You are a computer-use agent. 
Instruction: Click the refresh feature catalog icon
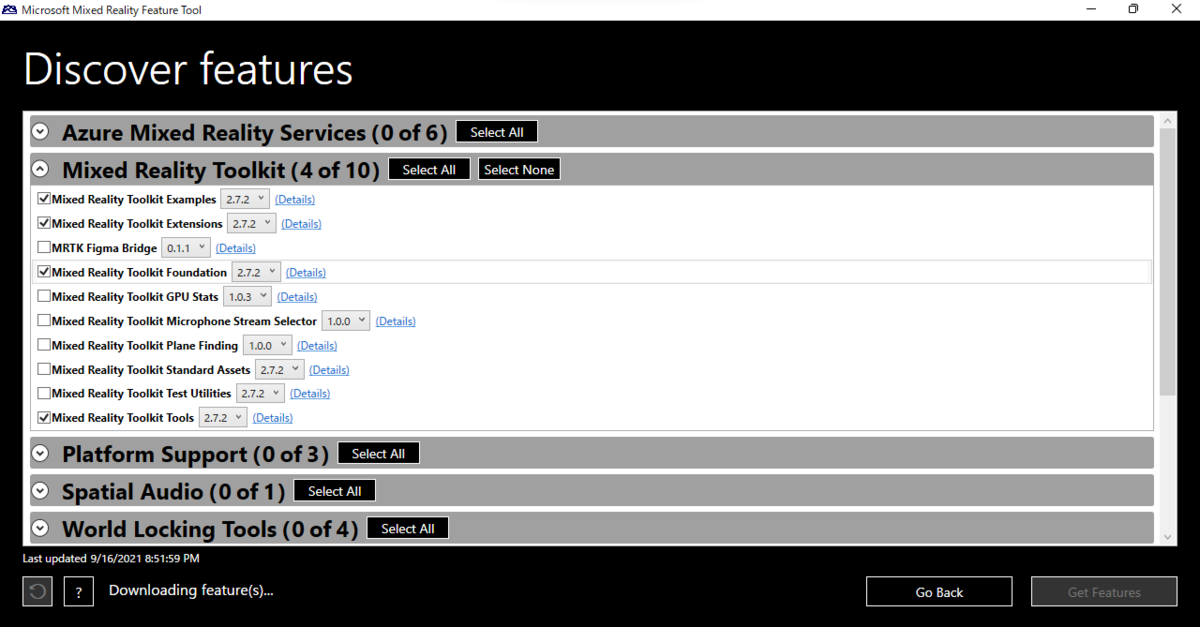(37, 591)
